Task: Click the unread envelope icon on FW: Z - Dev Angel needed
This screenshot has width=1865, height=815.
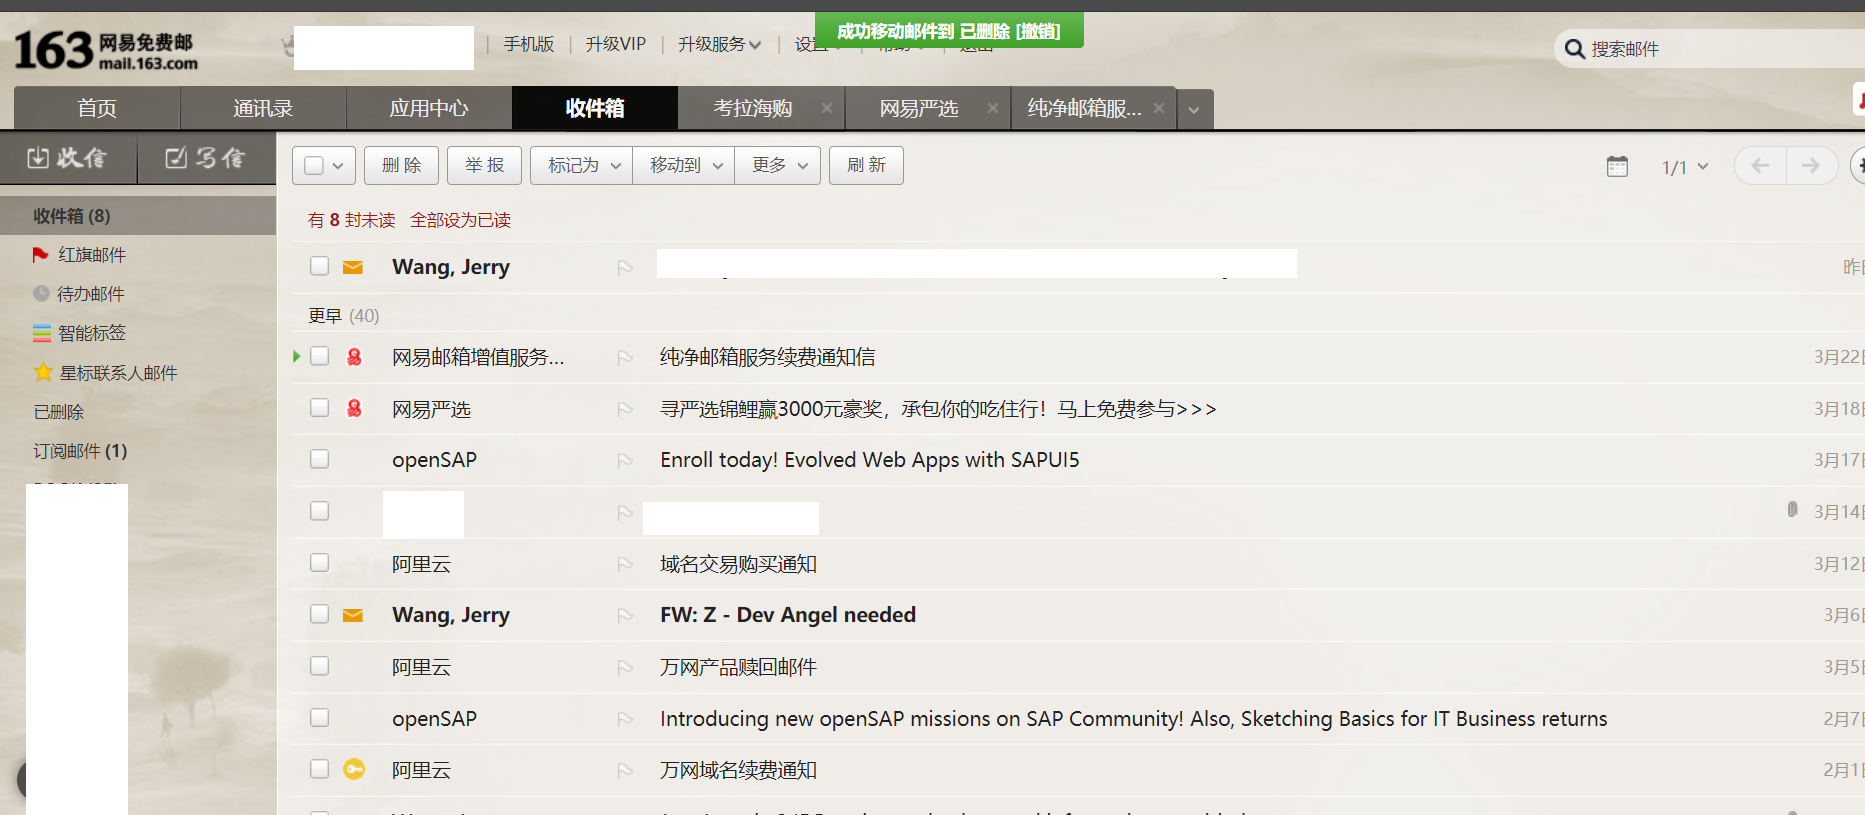Action: 353,615
